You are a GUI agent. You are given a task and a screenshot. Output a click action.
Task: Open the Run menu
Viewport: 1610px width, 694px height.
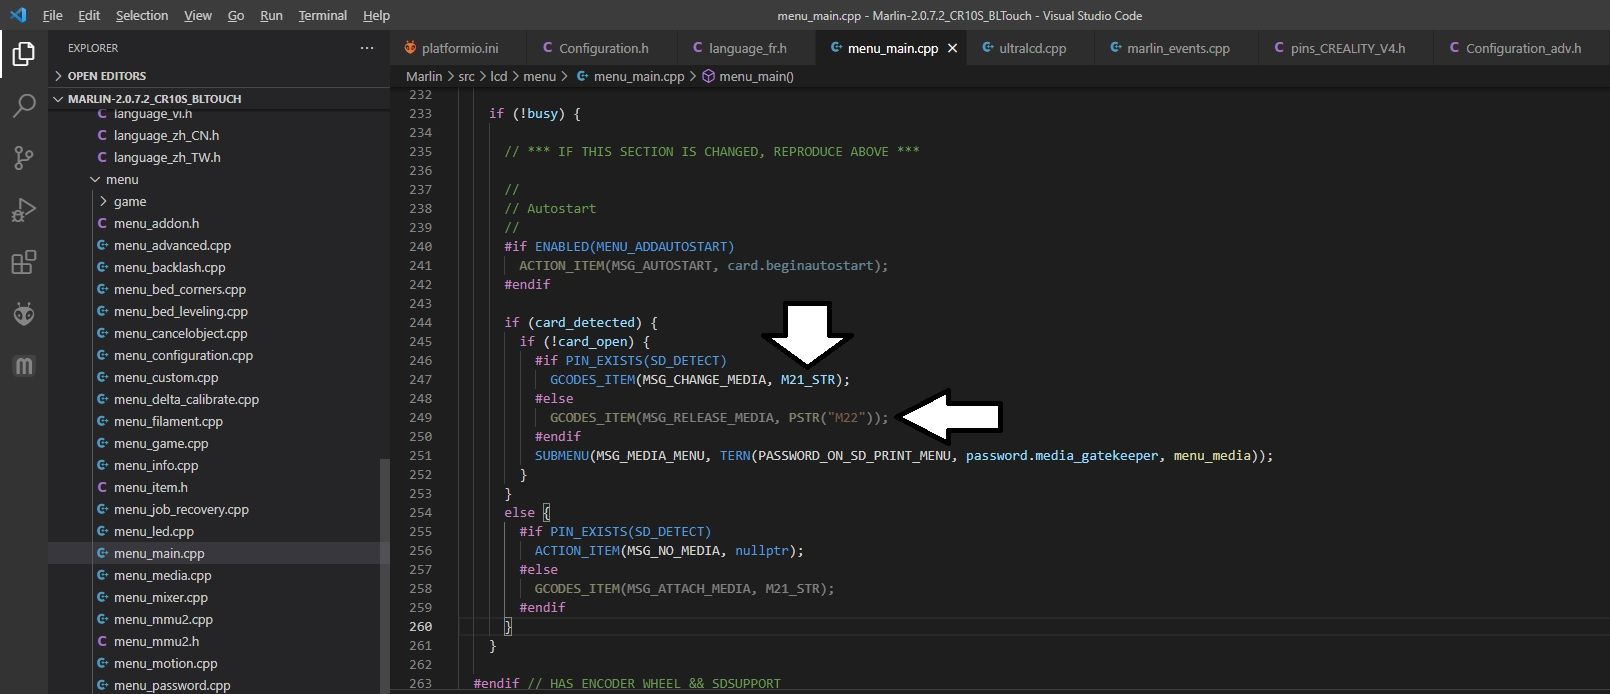(x=271, y=15)
